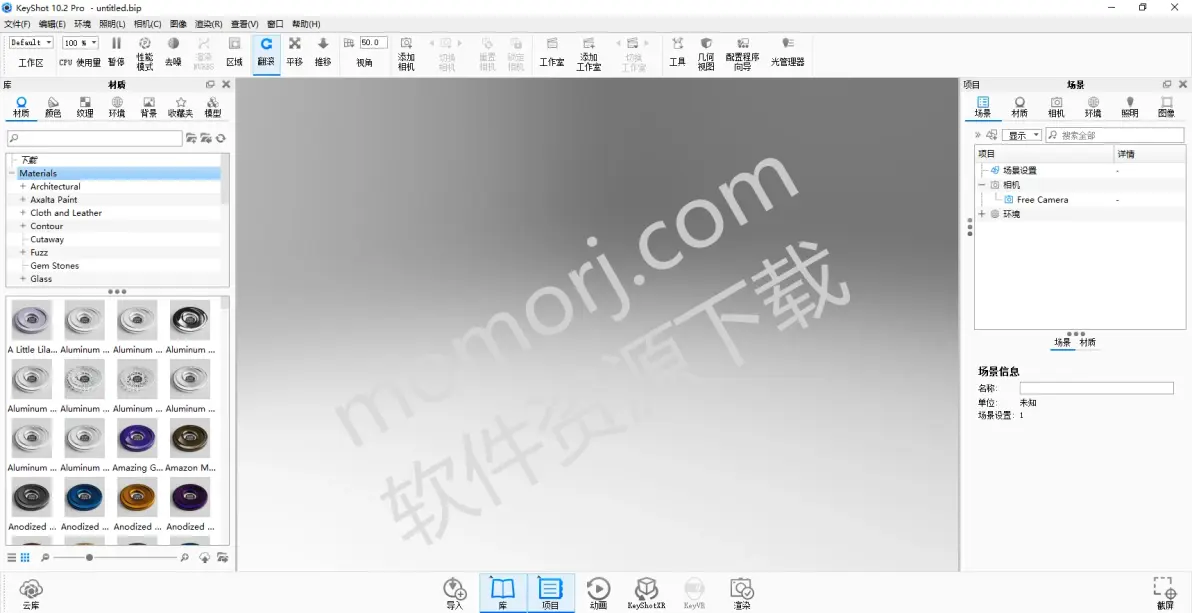The width and height of the screenshot is (1192, 613).
Task: Select A Little Lilac material thumbnail
Action: (x=32, y=319)
